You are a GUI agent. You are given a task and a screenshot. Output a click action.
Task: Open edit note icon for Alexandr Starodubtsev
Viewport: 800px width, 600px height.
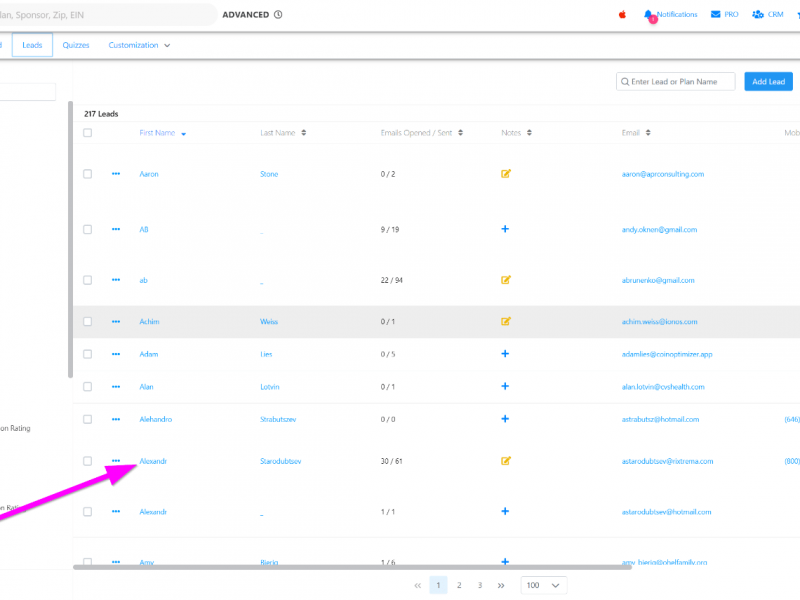[x=506, y=461]
